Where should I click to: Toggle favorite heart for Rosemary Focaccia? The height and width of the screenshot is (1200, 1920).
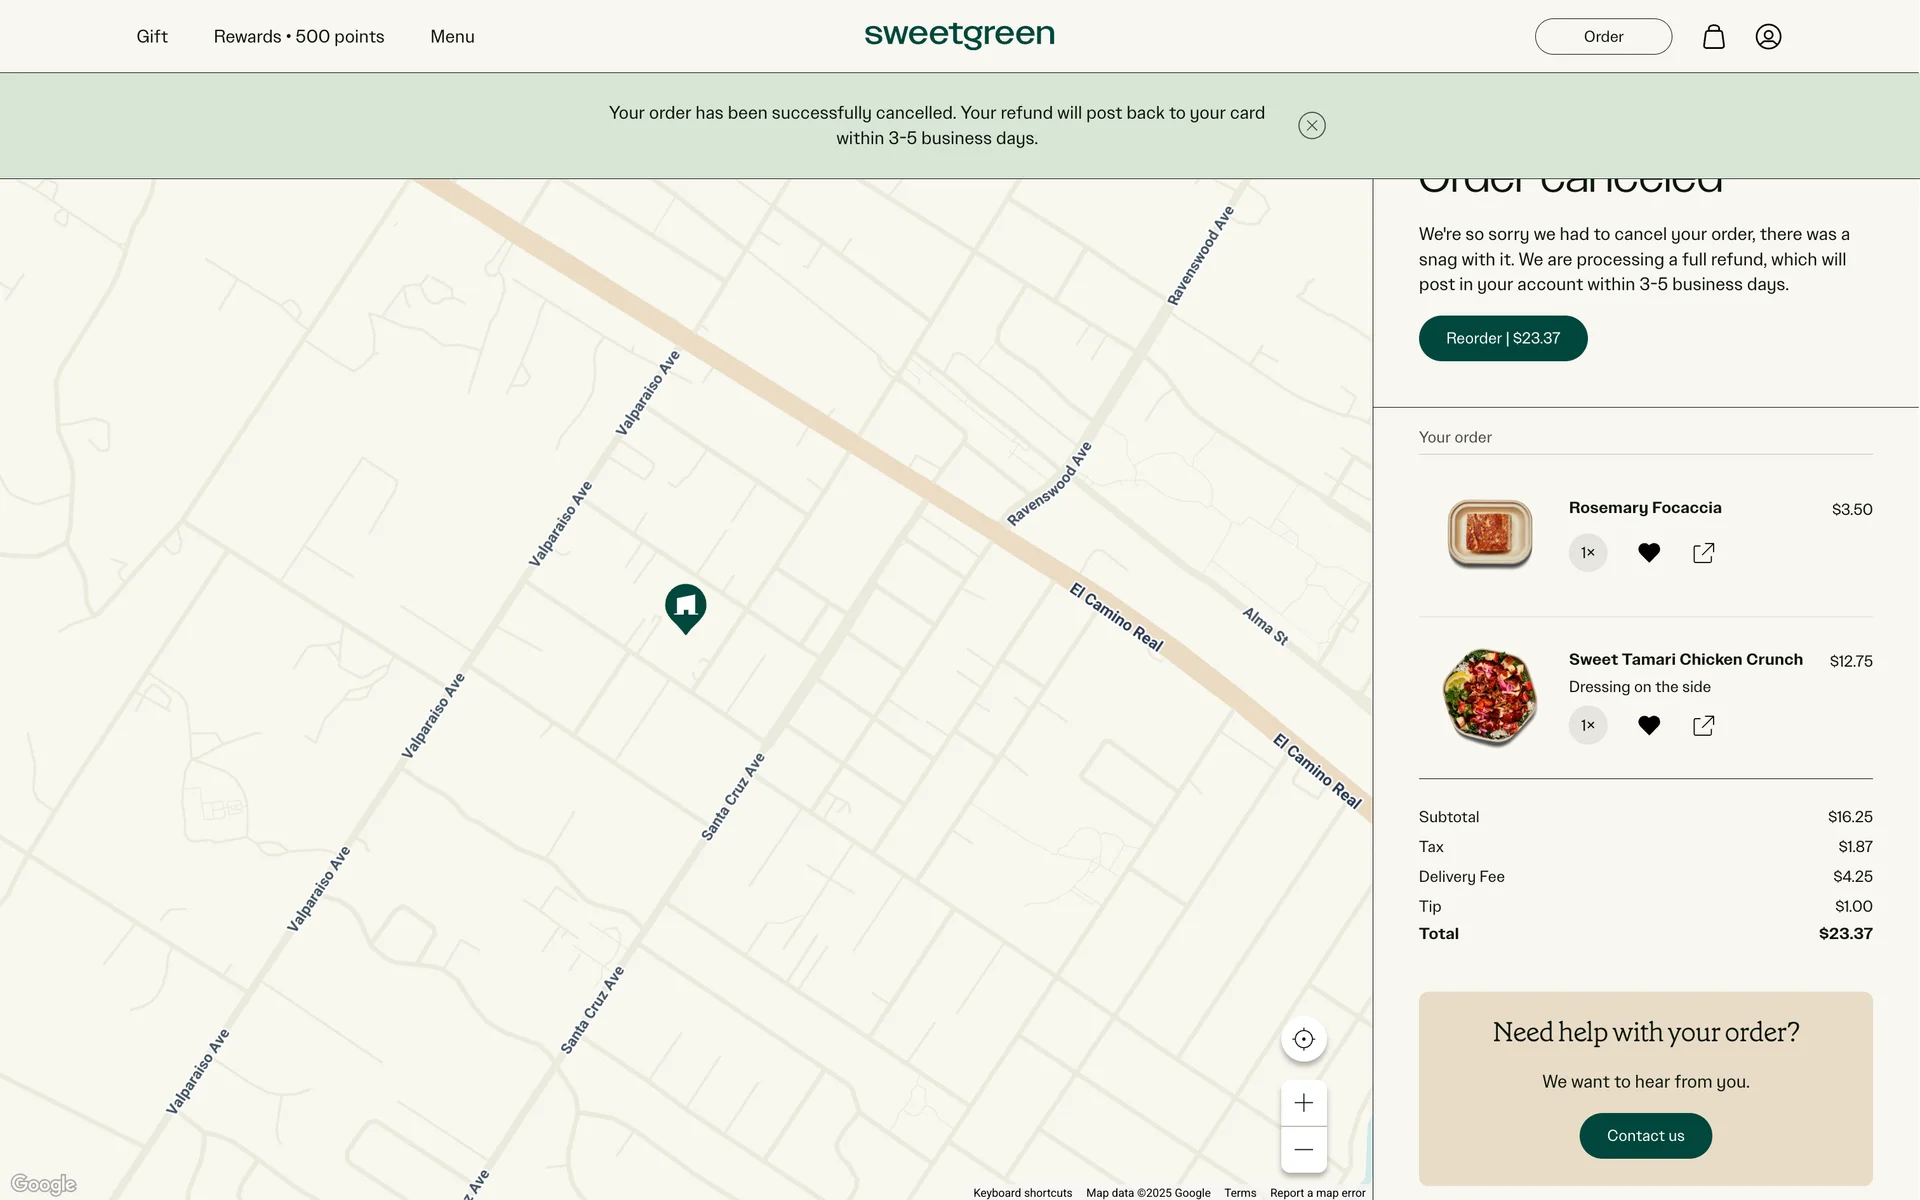[1649, 553]
